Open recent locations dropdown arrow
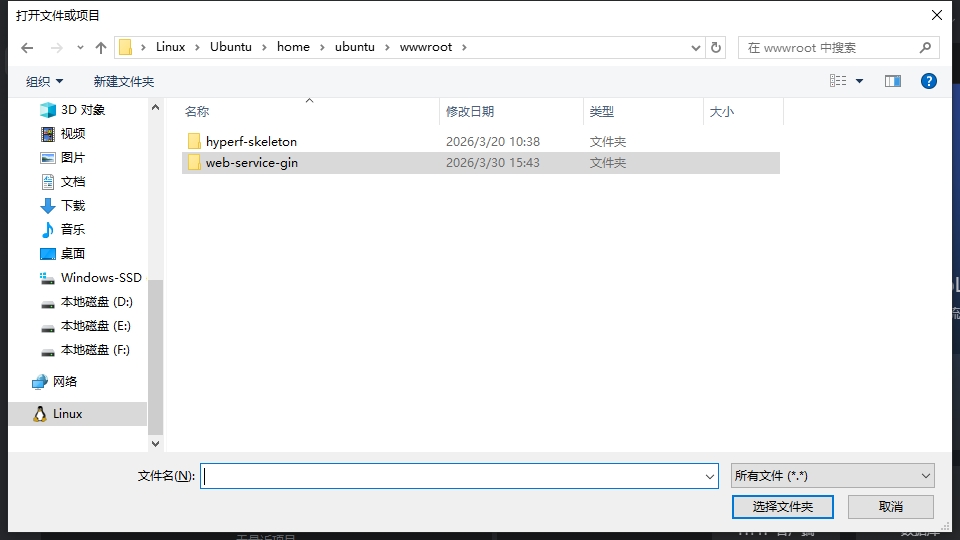Viewport: 960px width, 540px height. [x=80, y=47]
